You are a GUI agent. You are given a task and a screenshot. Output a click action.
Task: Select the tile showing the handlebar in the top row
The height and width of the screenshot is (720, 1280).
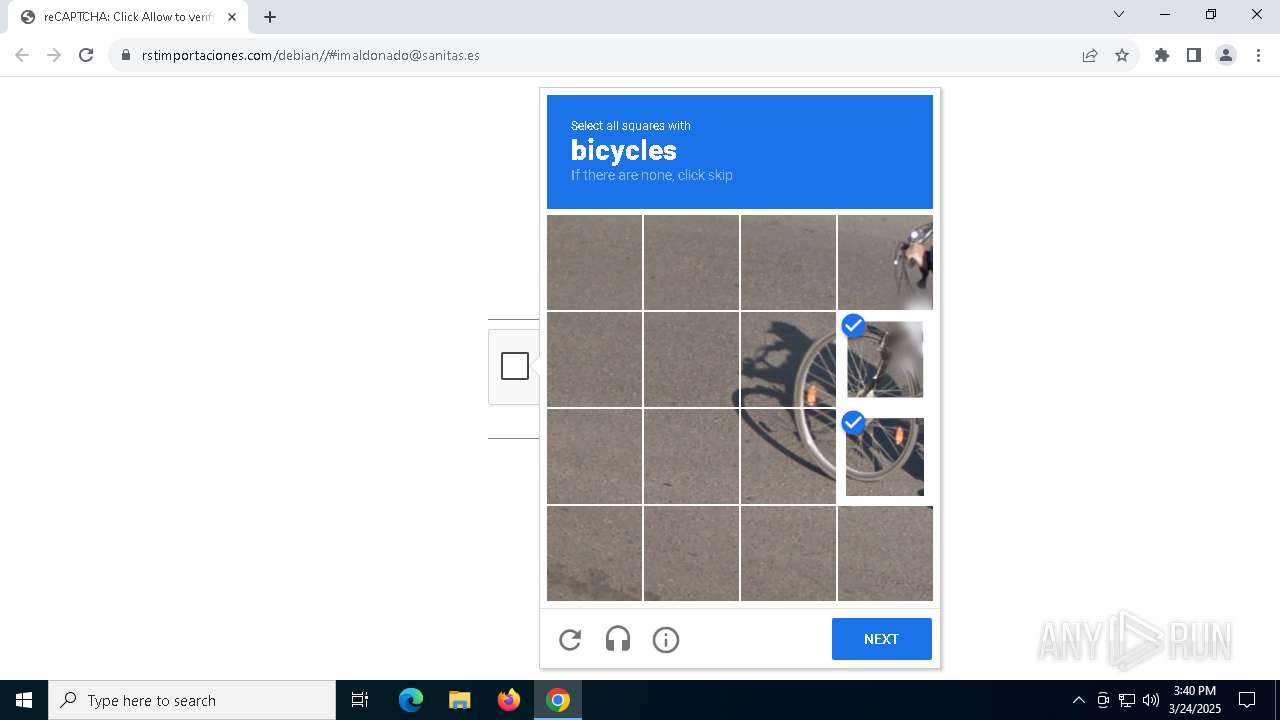885,263
